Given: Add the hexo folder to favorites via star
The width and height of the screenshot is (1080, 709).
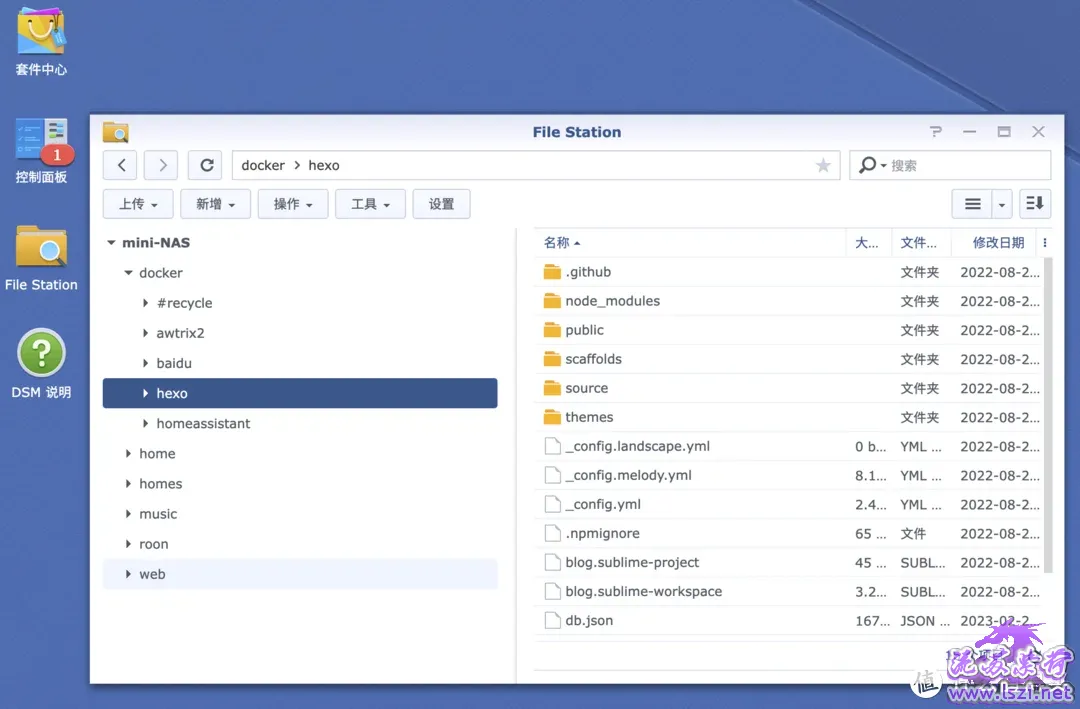Looking at the screenshot, I should pos(823,165).
